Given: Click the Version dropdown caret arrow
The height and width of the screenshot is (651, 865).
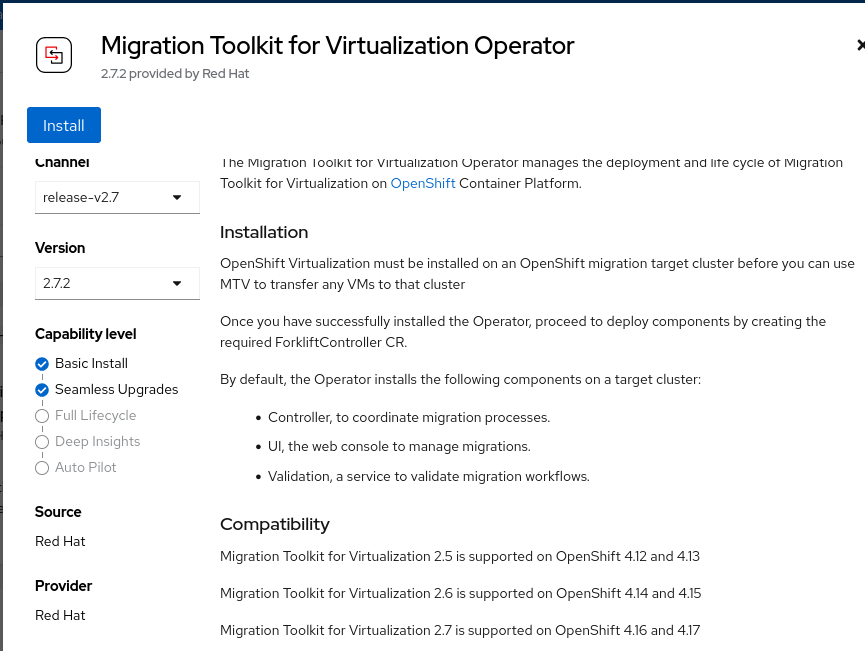Looking at the screenshot, I should (177, 283).
